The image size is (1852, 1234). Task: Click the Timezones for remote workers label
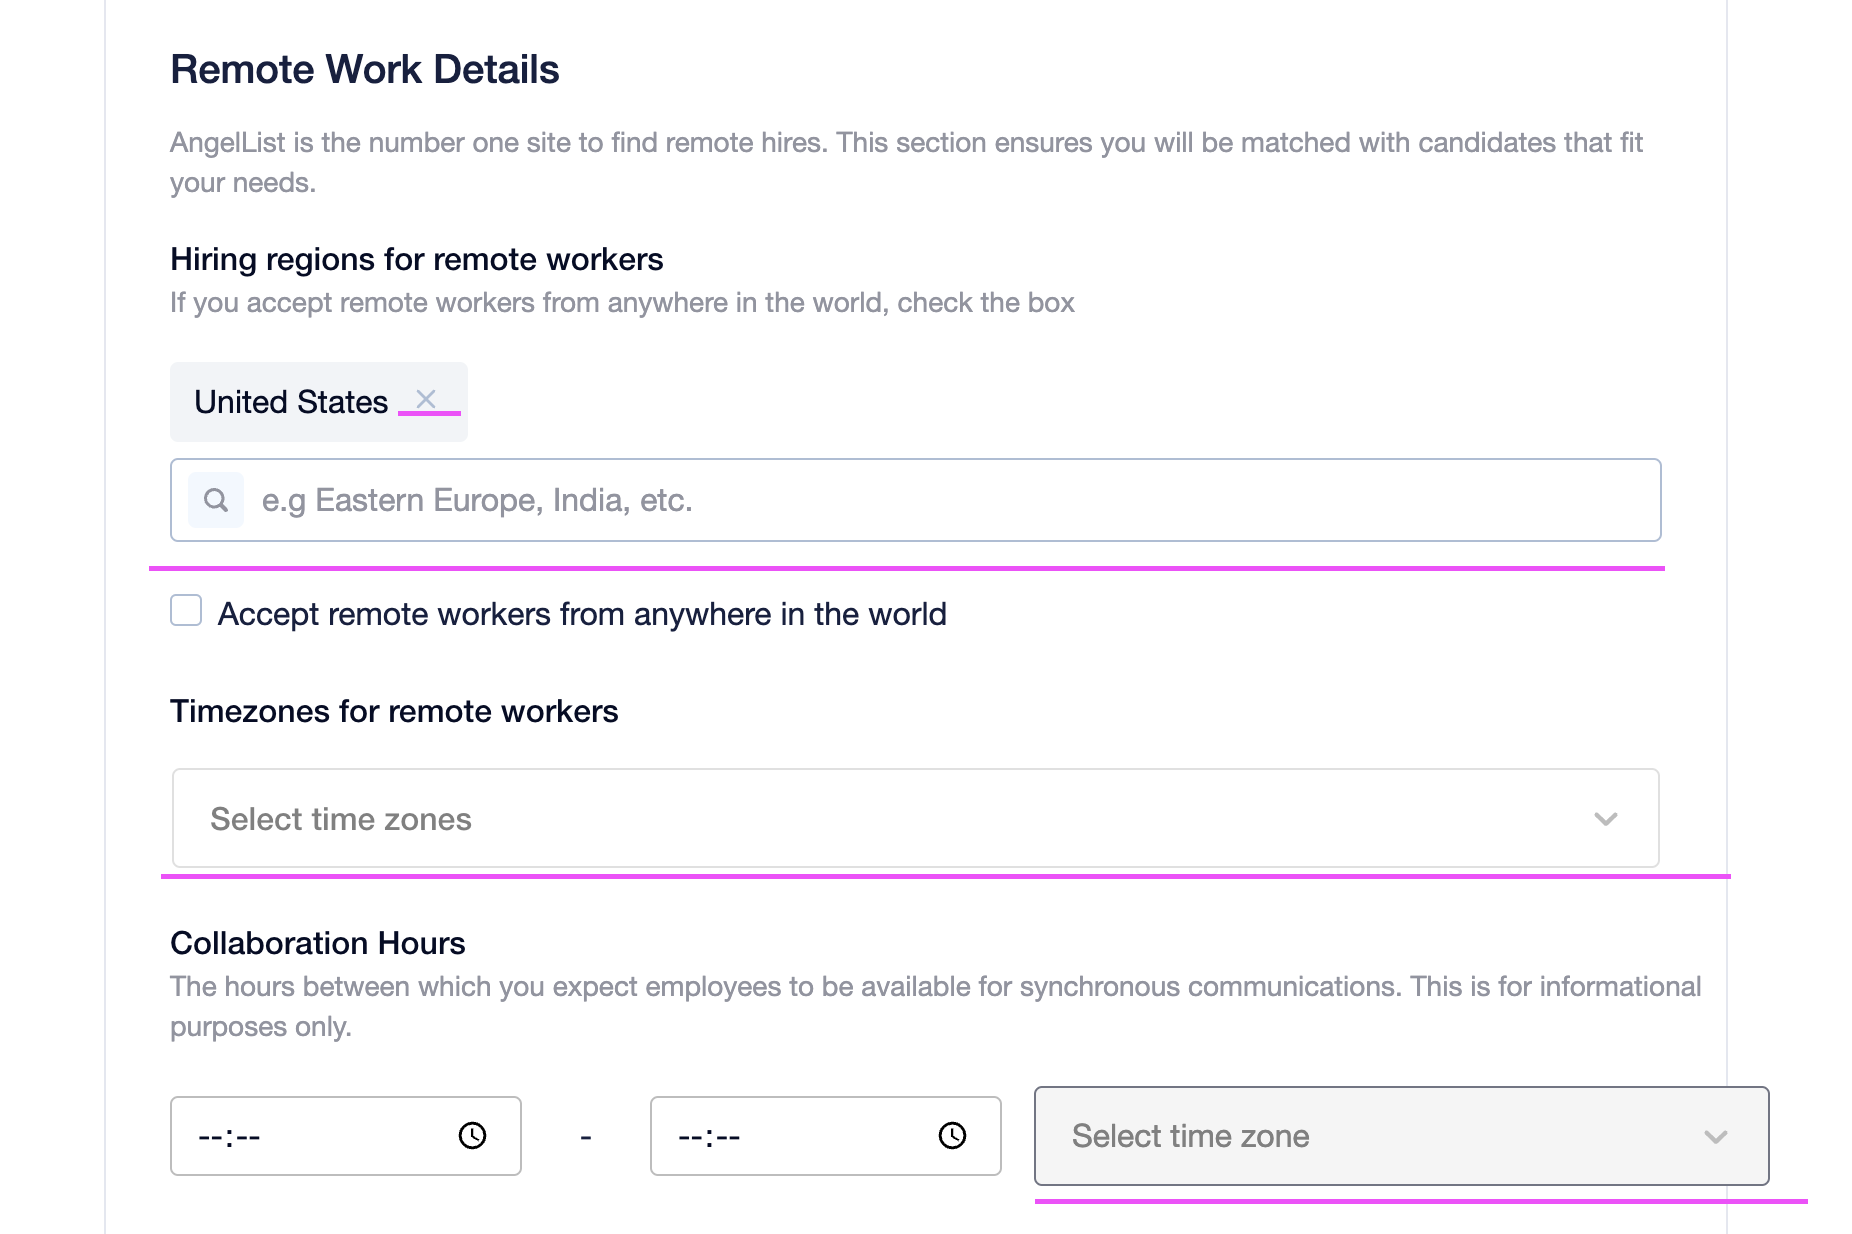(x=394, y=711)
